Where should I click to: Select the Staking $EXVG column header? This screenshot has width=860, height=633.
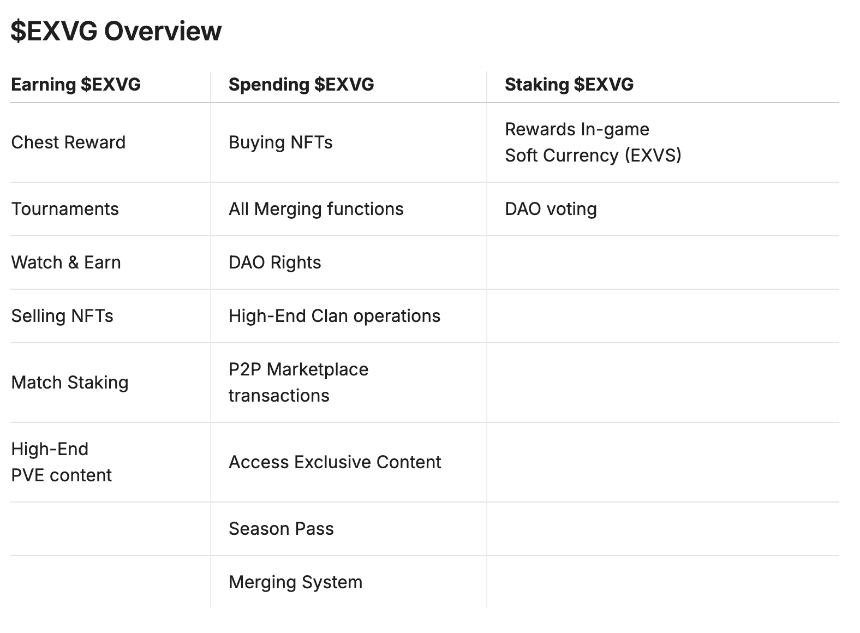pos(569,84)
